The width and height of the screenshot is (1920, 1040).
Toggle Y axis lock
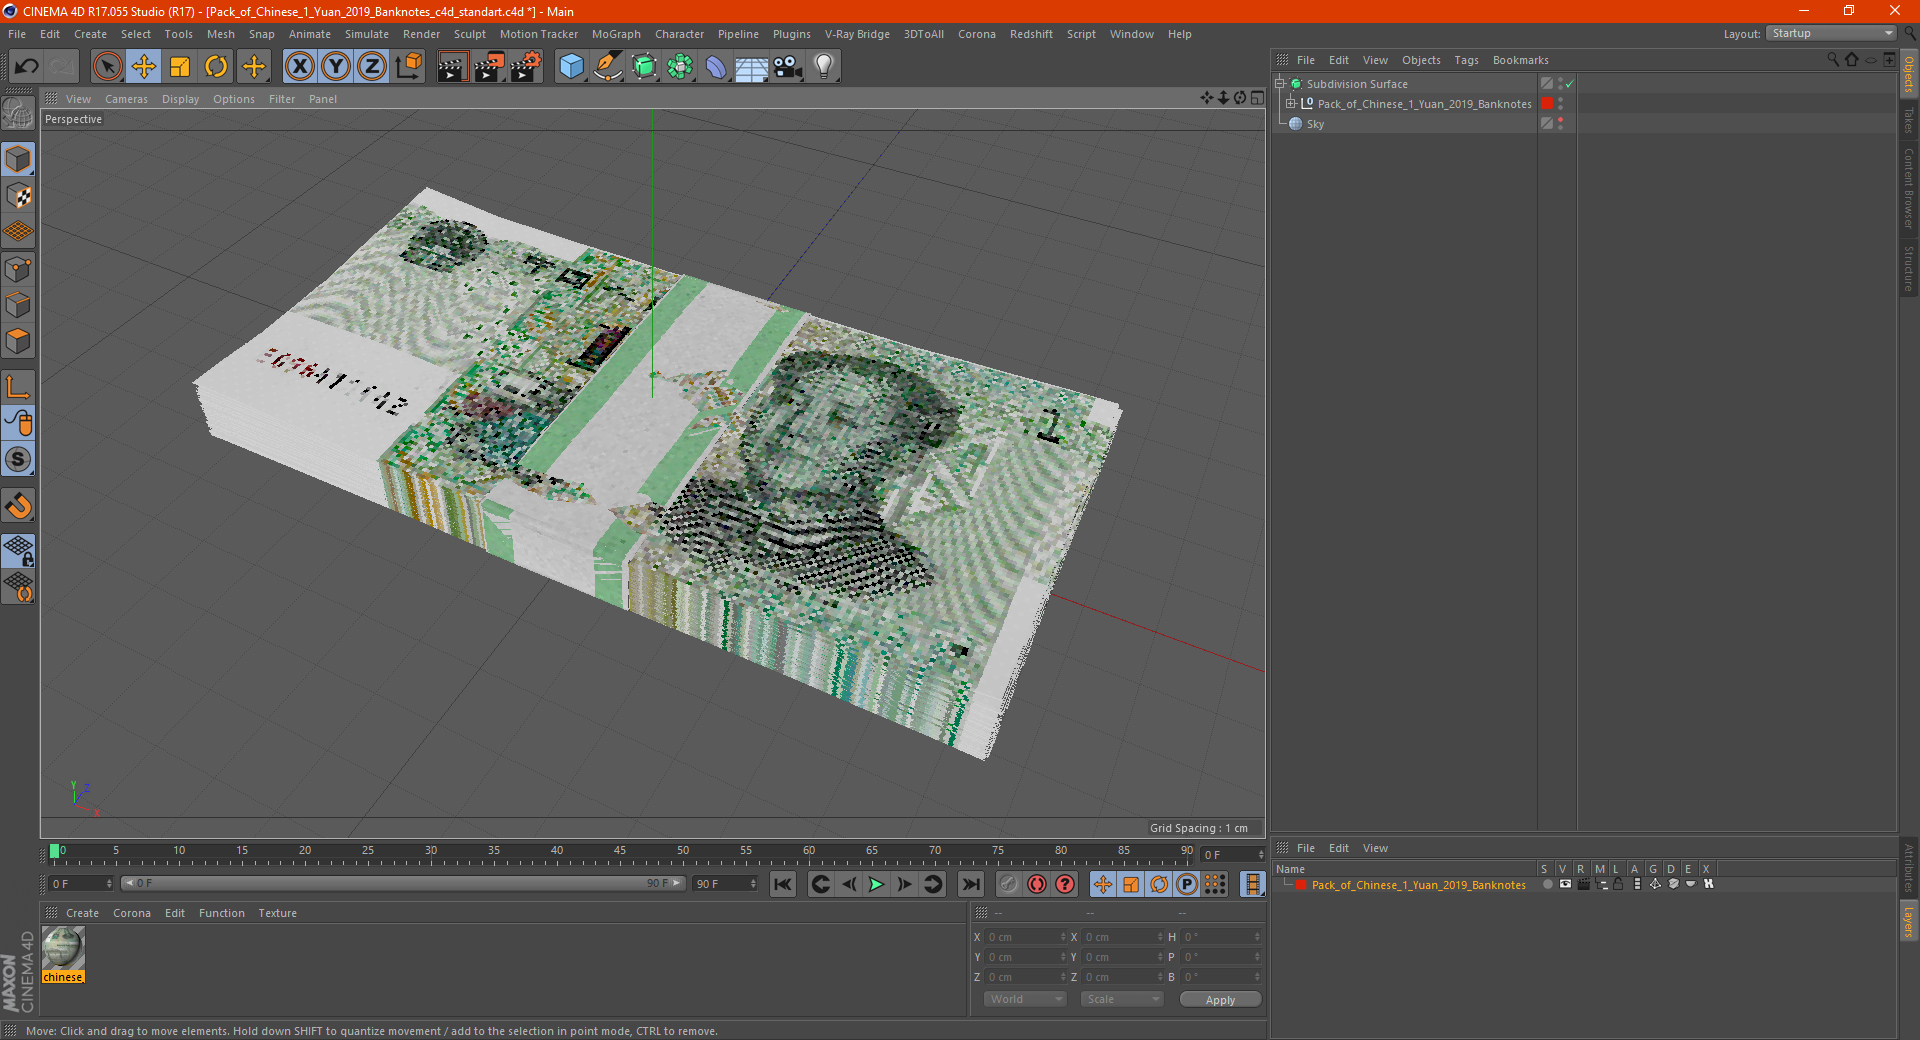tap(336, 67)
